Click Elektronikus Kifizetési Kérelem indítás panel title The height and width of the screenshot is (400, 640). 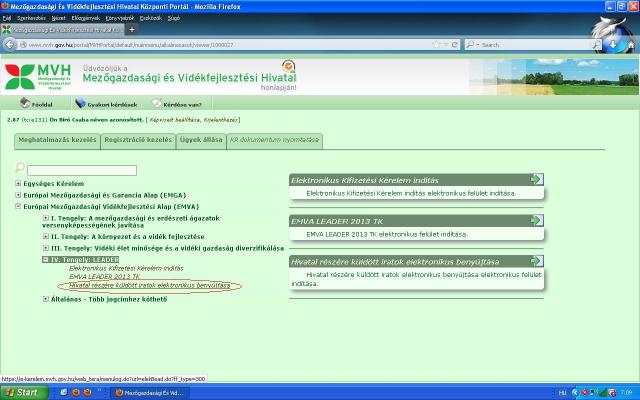click(365, 180)
